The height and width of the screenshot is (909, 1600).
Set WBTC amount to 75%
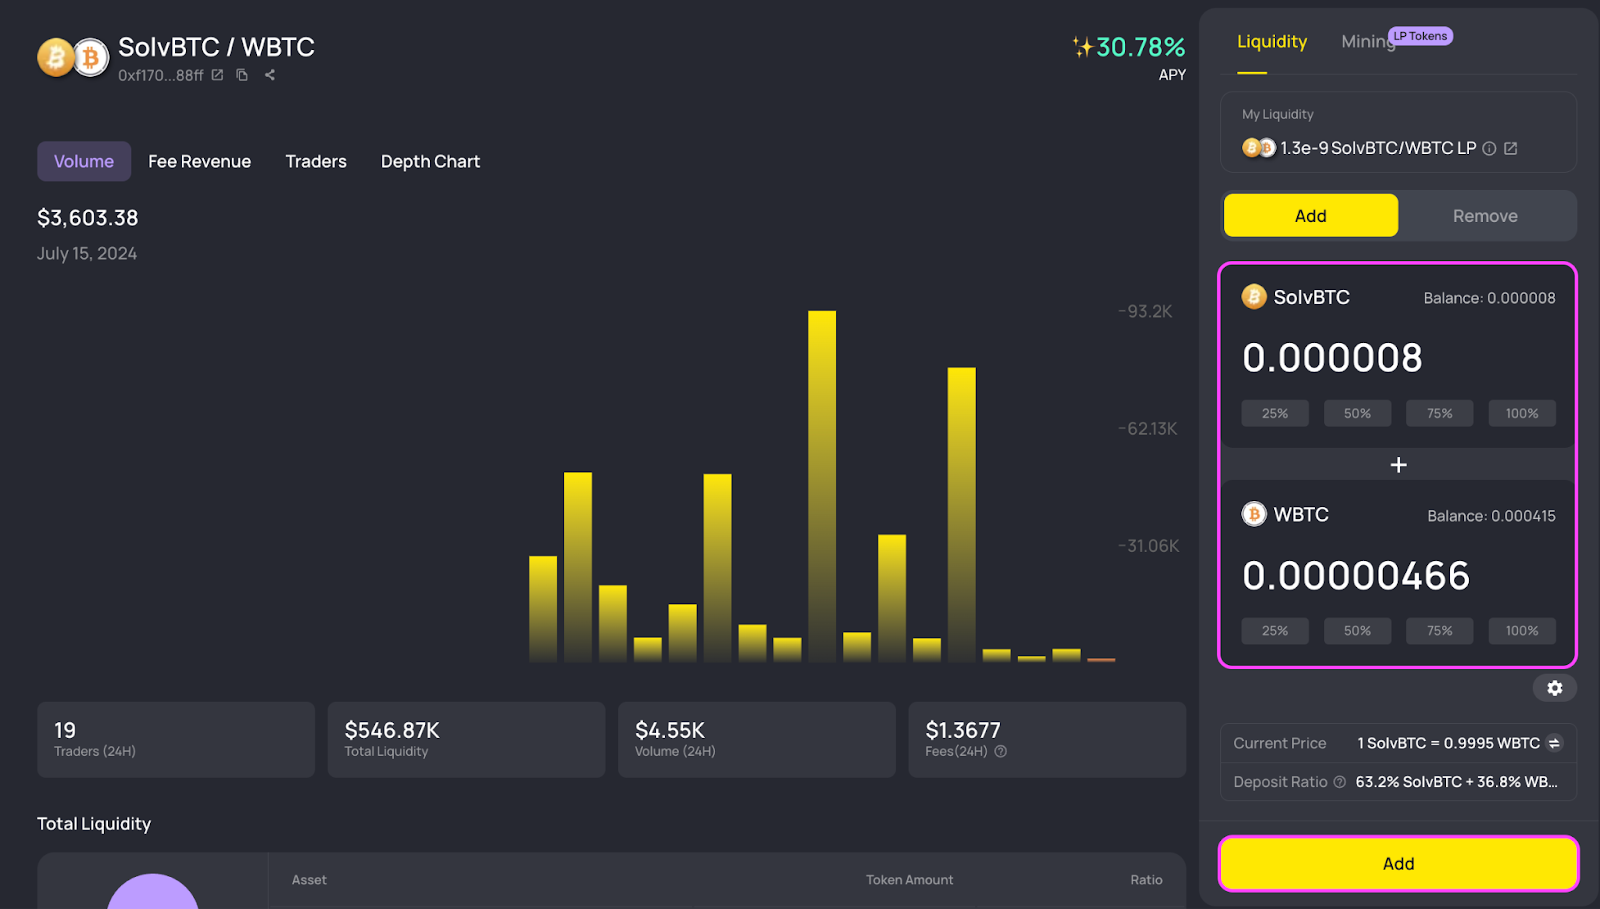(x=1440, y=631)
